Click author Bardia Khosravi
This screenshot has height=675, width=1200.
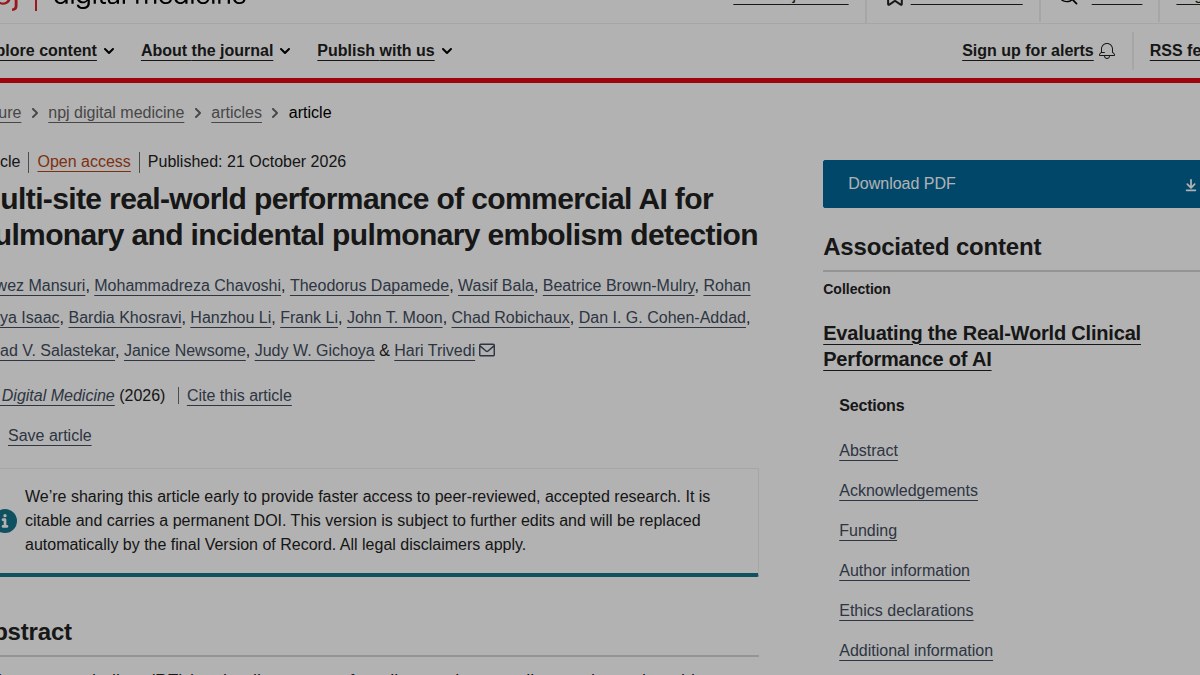click(125, 318)
